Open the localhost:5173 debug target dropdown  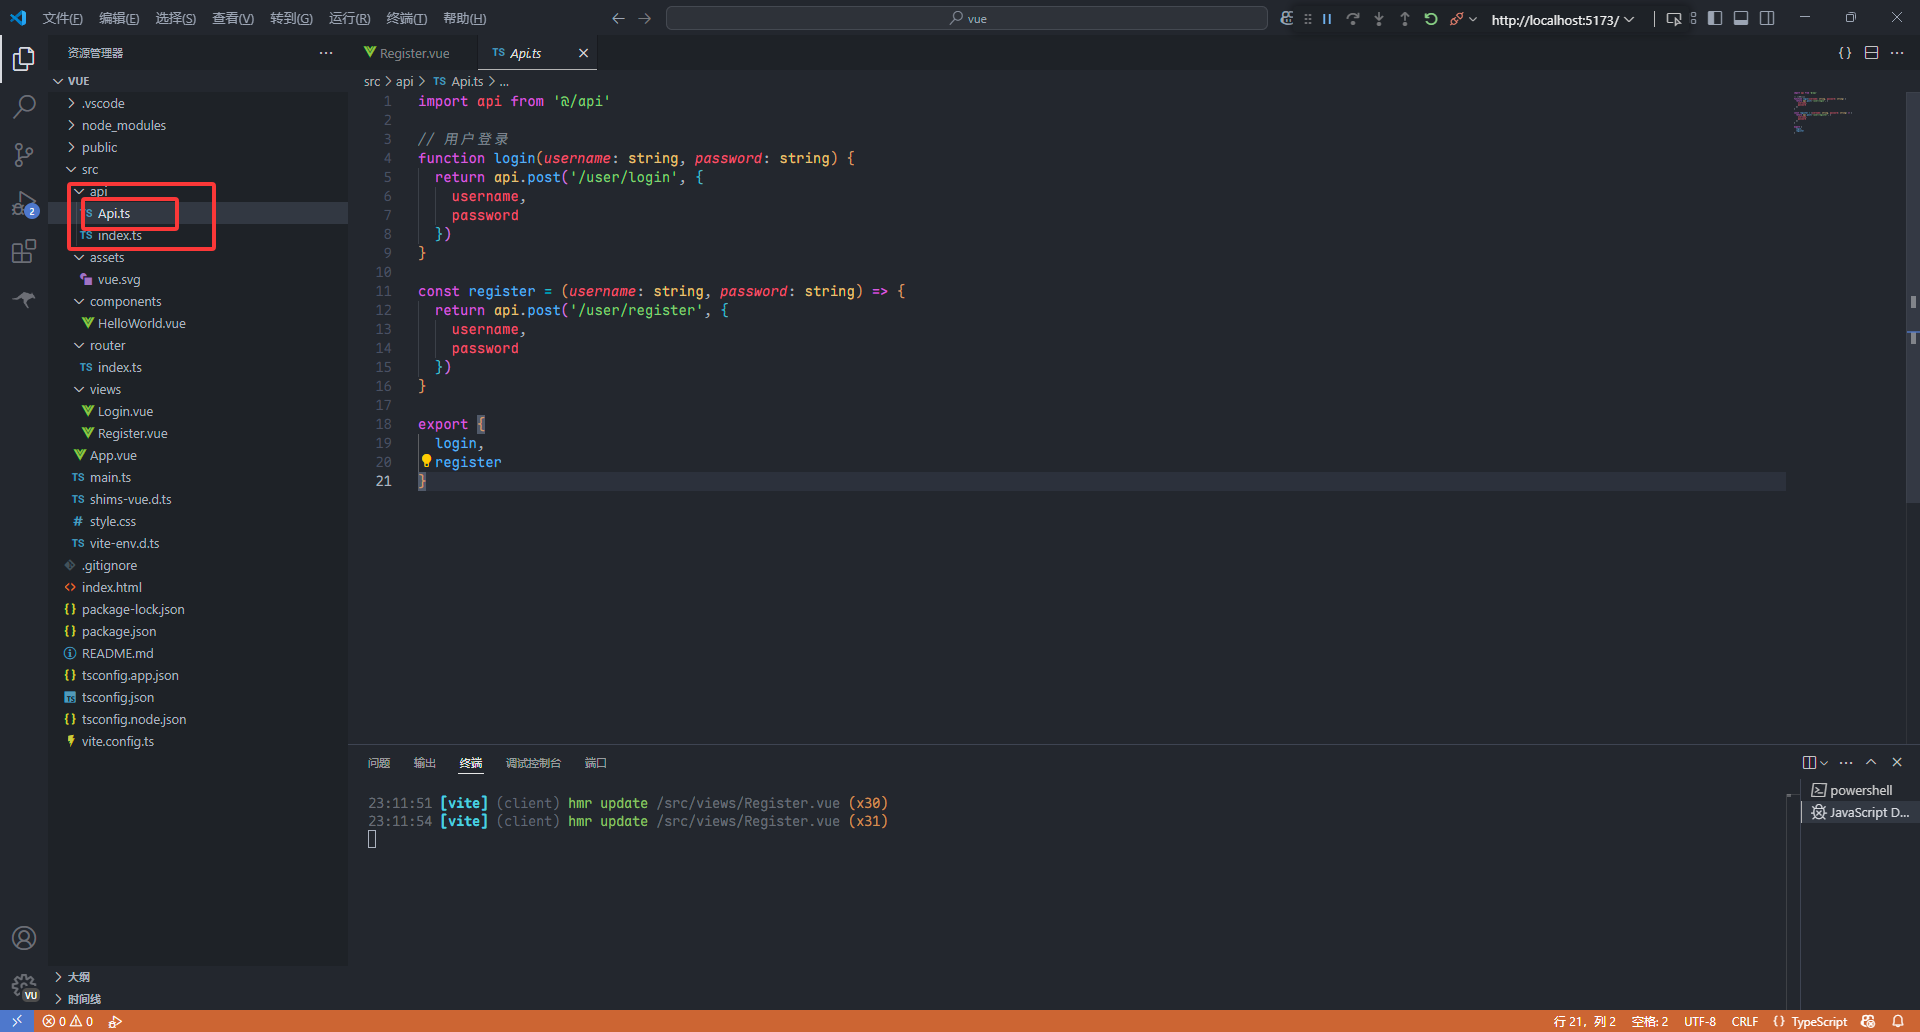(x=1562, y=20)
